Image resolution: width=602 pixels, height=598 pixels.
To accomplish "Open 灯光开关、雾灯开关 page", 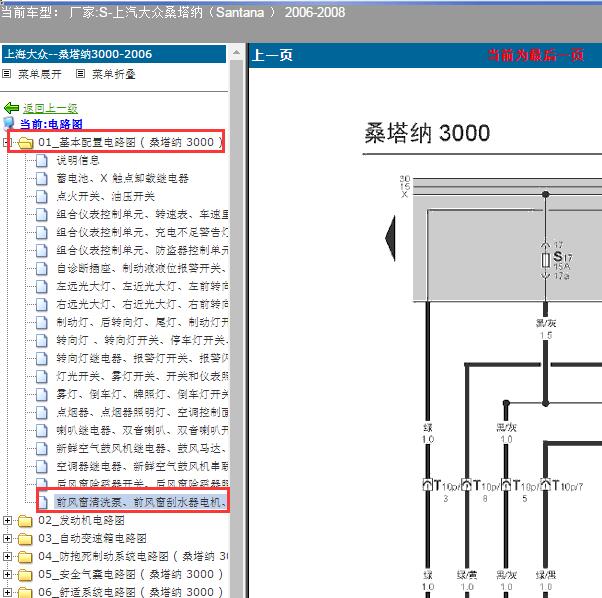I will point(142,376).
